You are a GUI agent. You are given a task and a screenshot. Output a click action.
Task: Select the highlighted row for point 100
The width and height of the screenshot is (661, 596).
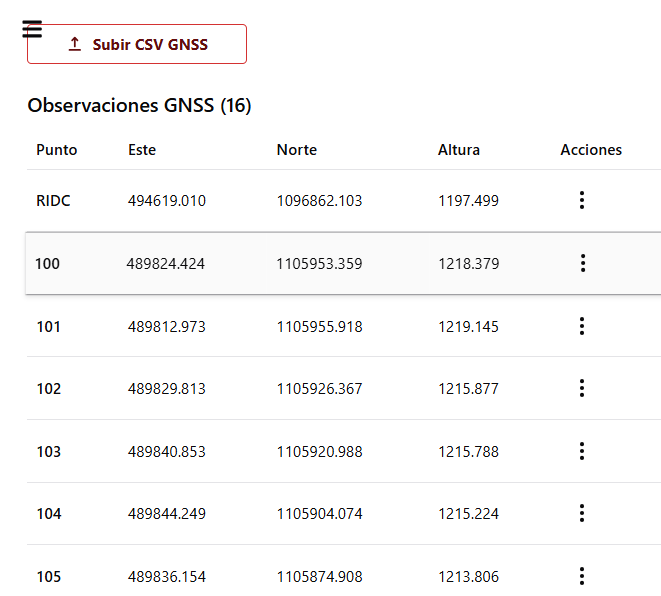pyautogui.click(x=343, y=263)
